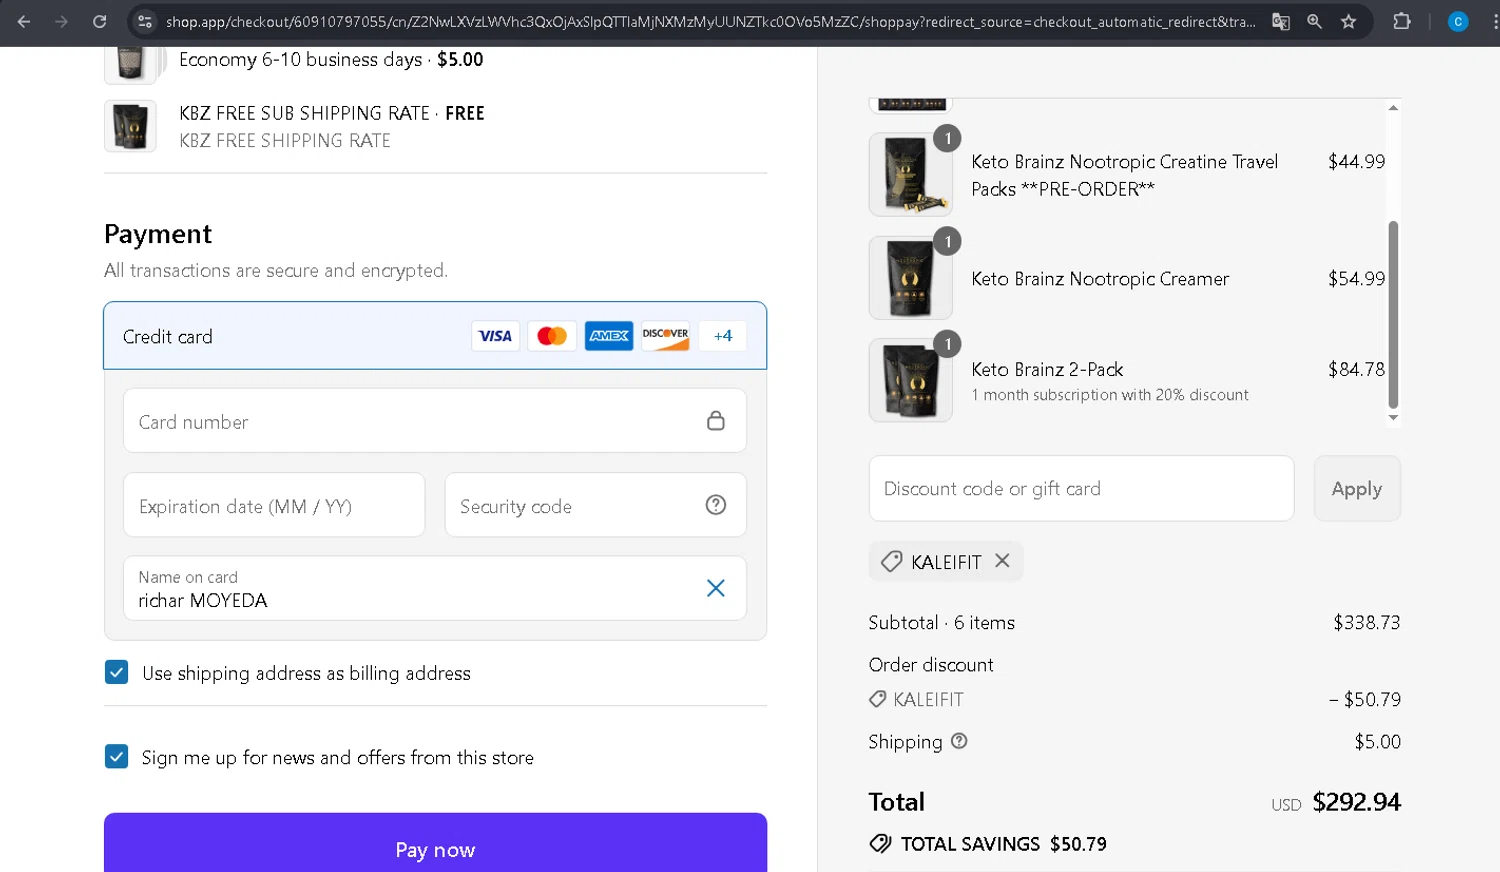Open Keto Brainz 2-Pack thumbnail

pos(910,380)
